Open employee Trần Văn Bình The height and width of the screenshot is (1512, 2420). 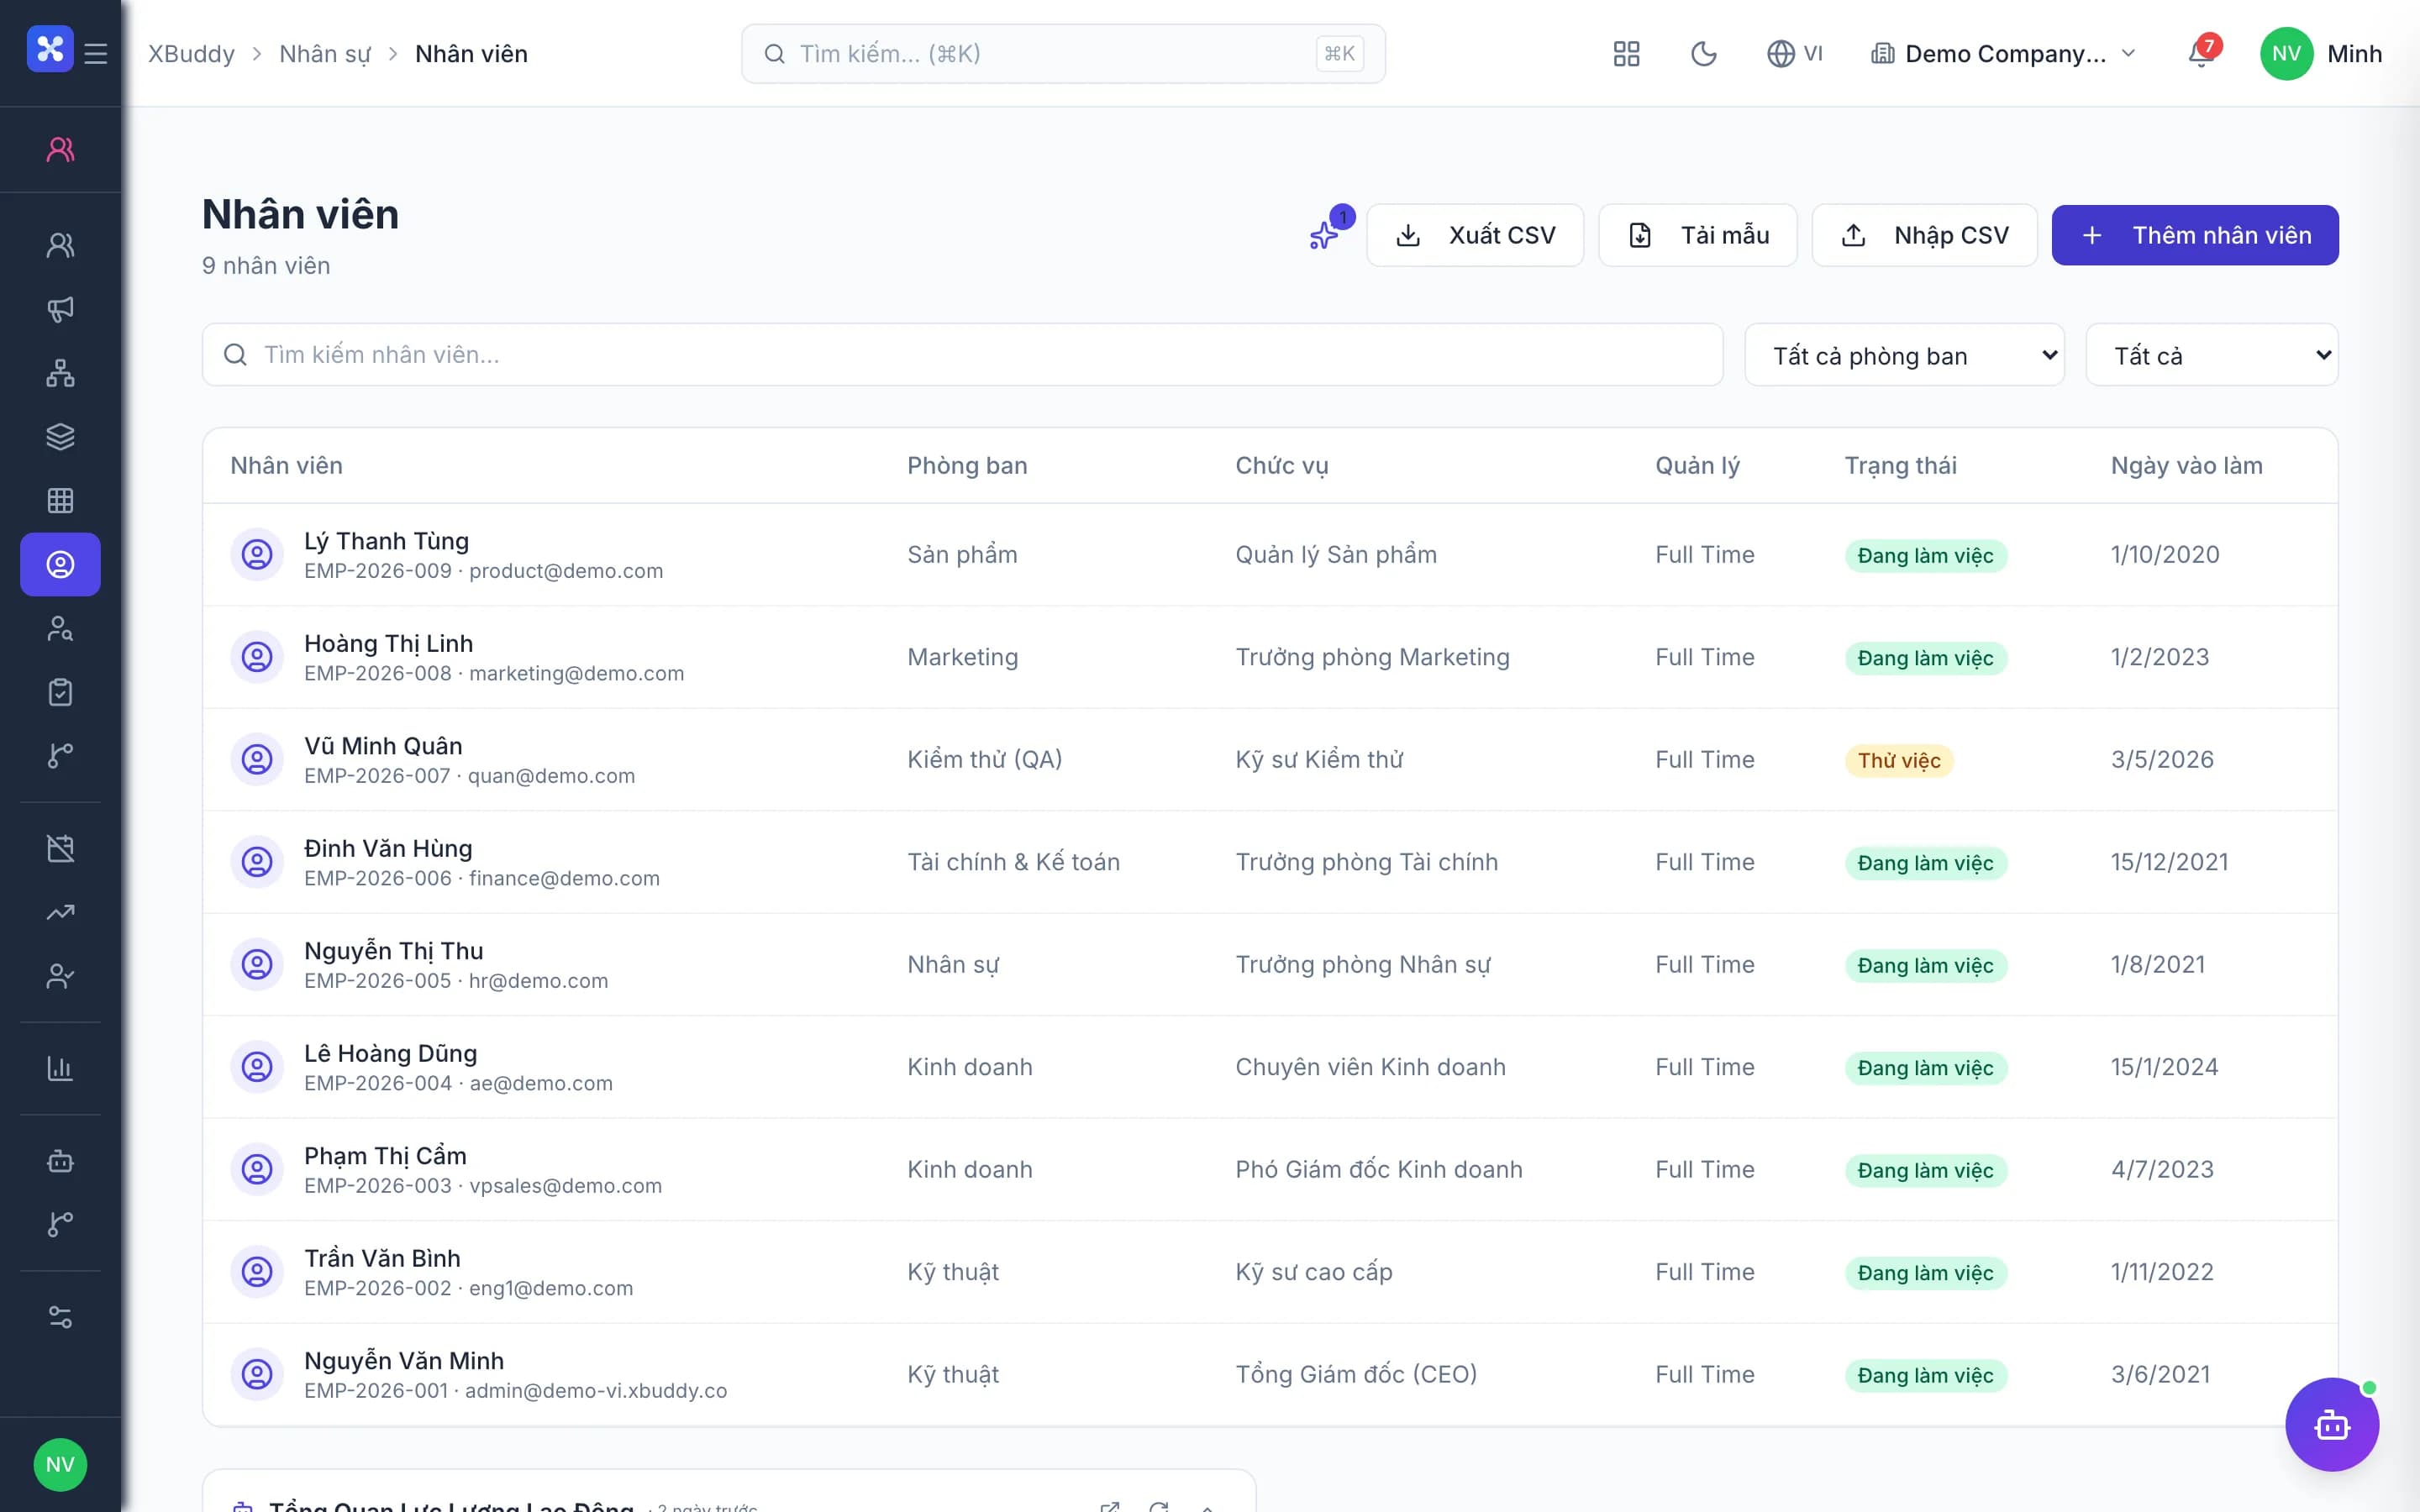[1270, 1272]
